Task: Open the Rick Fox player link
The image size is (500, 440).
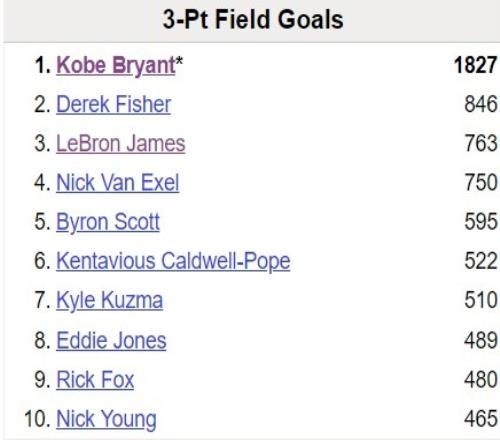Action: (x=95, y=380)
